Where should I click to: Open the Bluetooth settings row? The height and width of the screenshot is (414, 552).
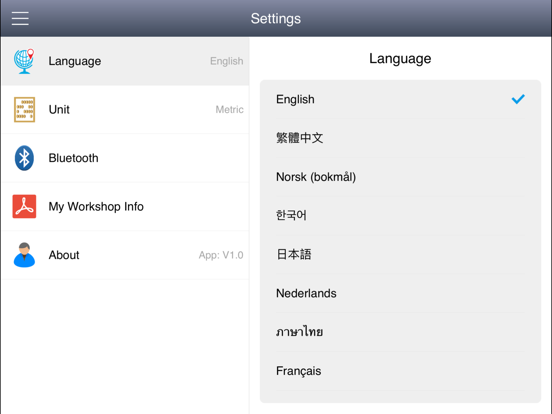pos(125,158)
